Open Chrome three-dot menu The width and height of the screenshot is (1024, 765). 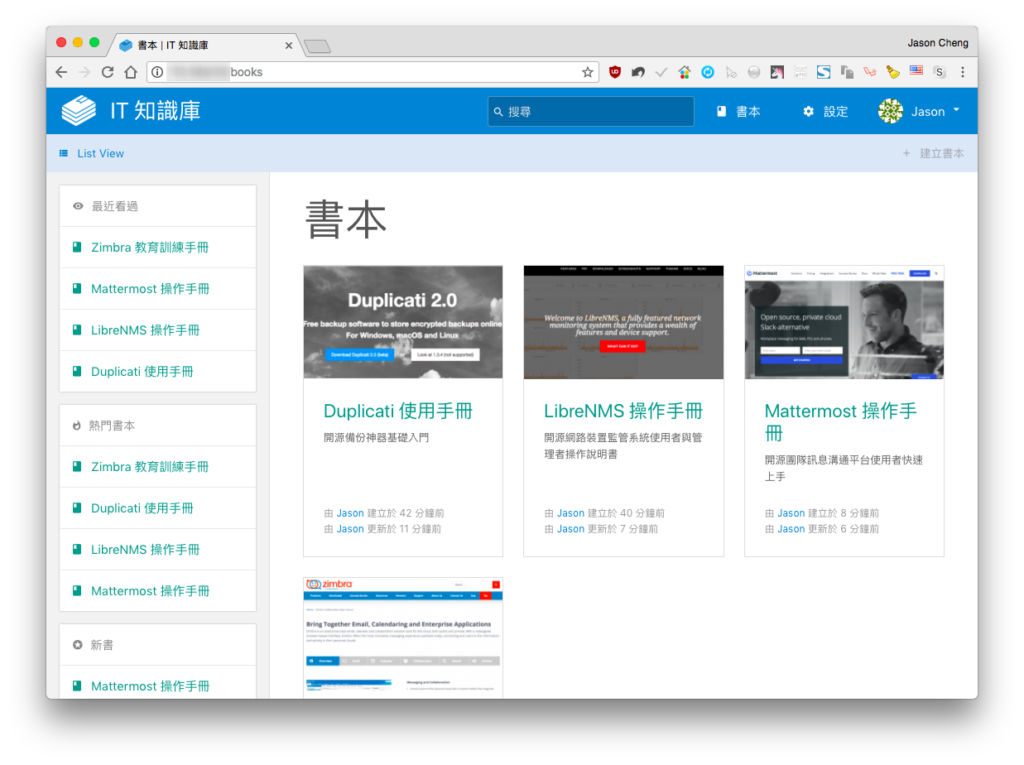click(963, 73)
